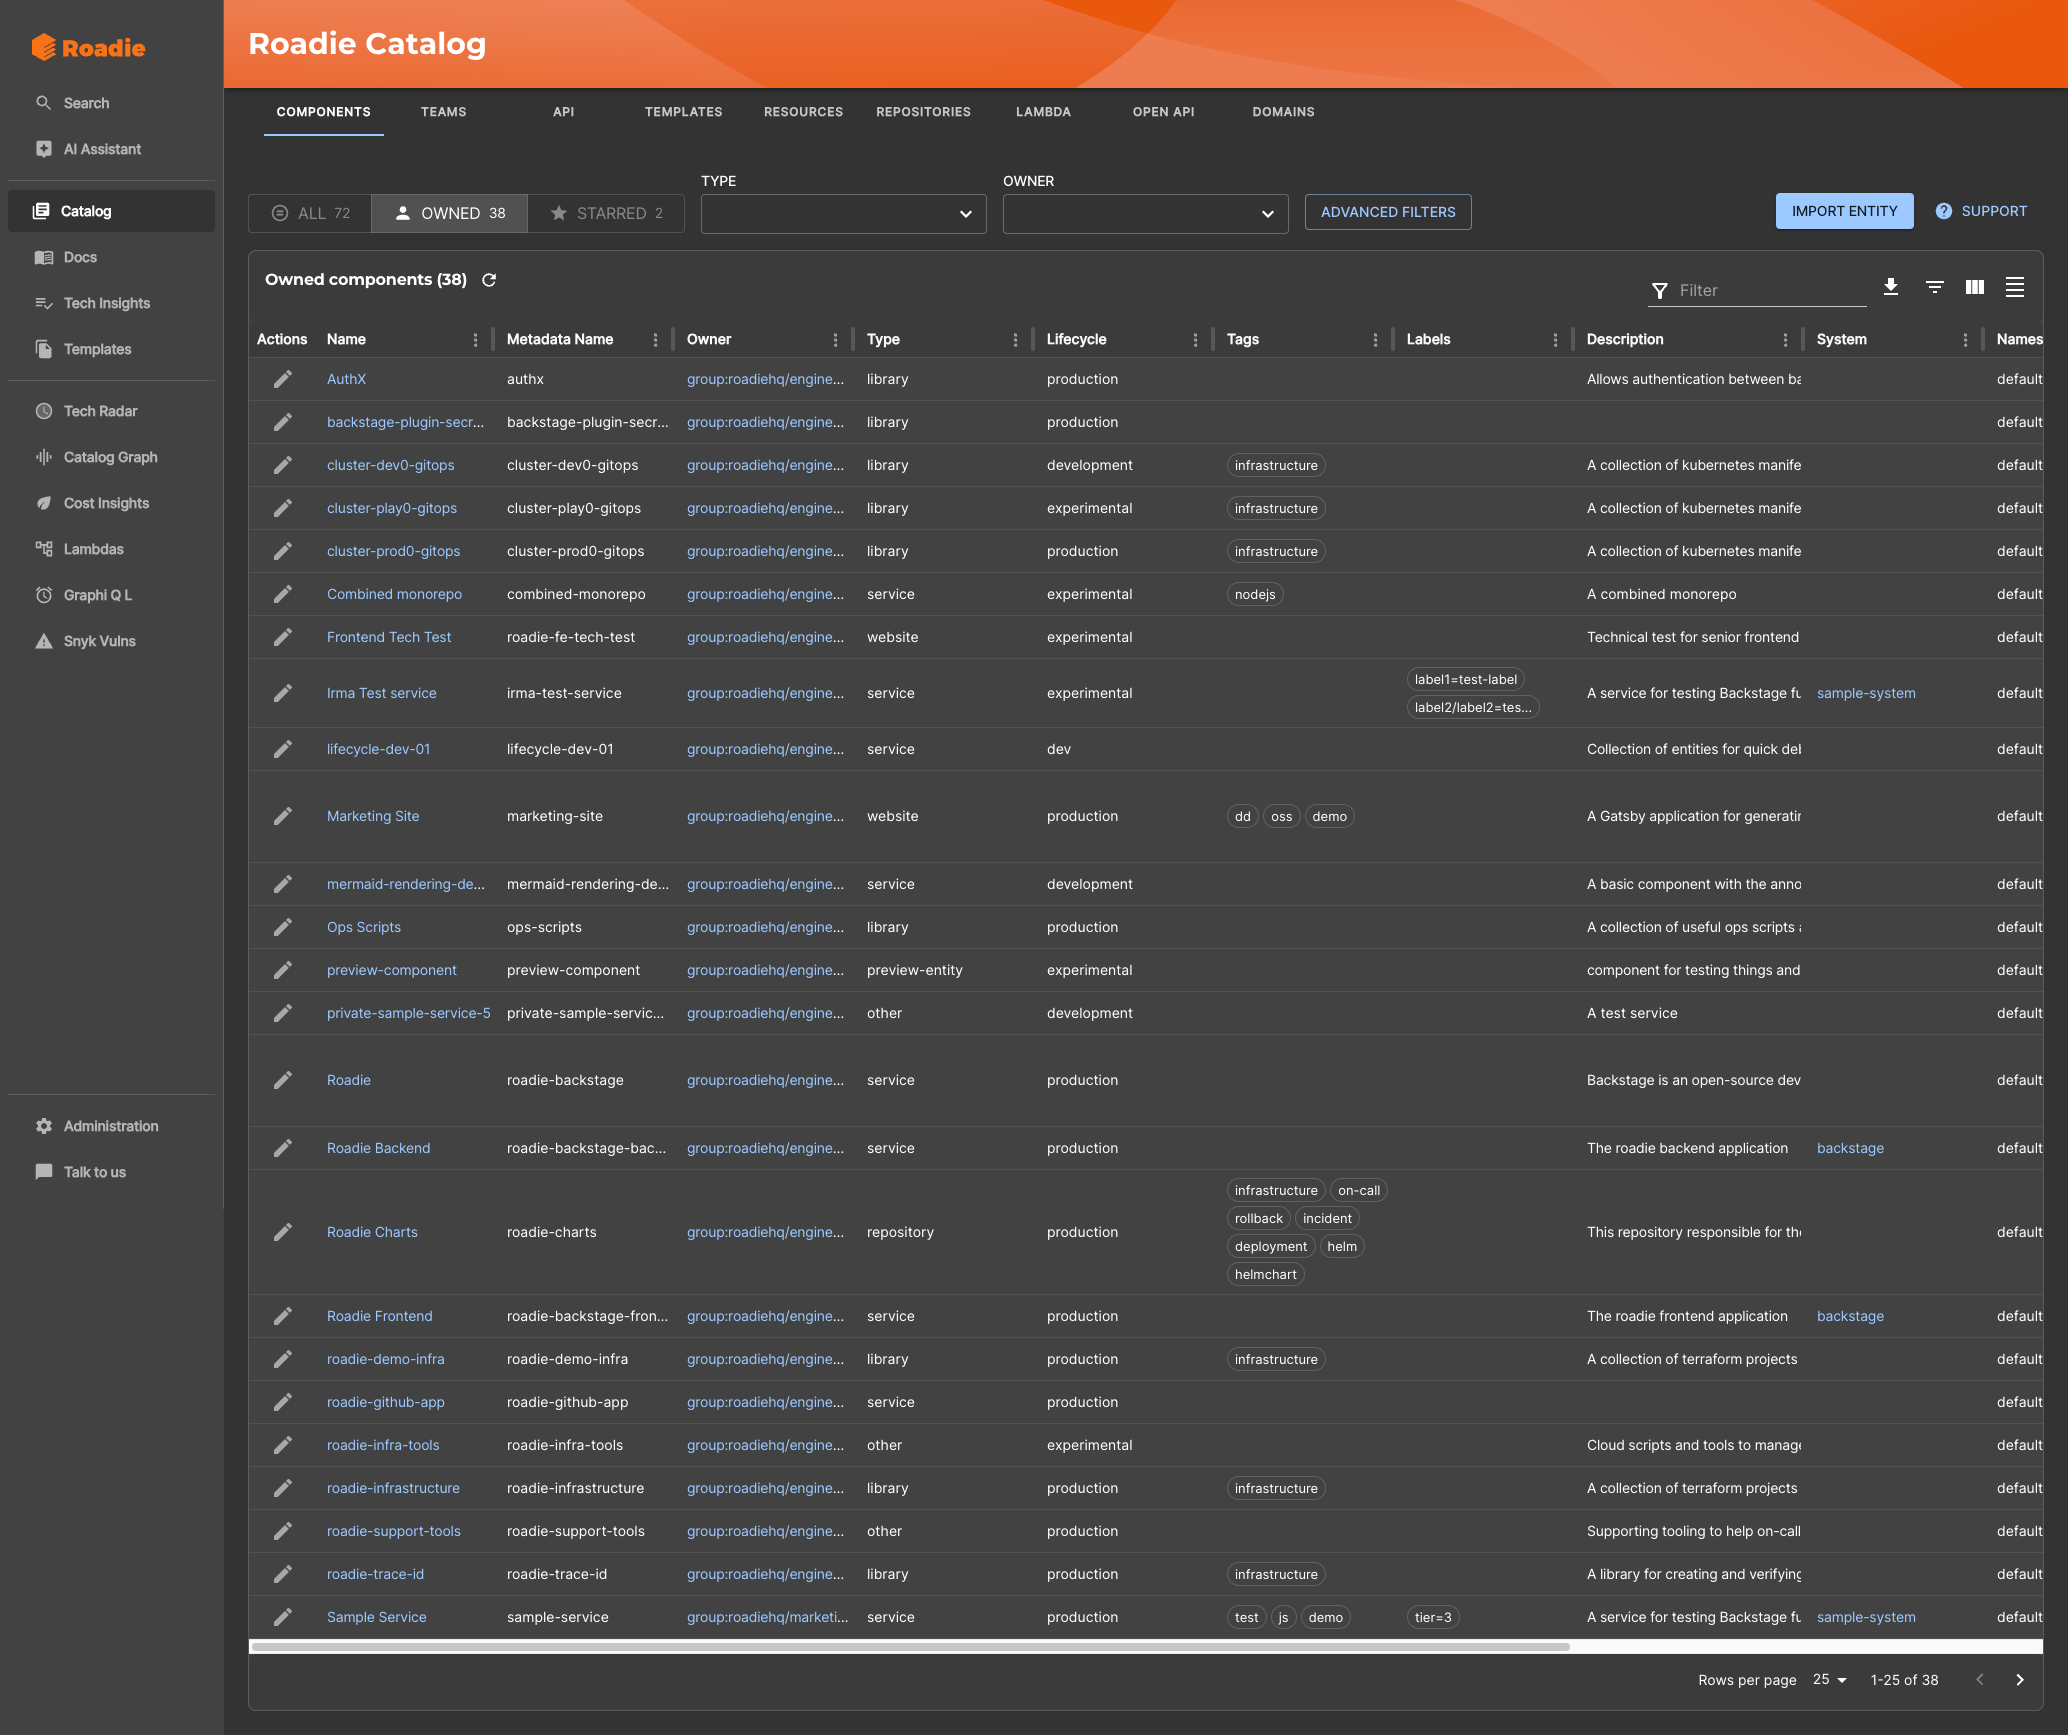Open the show columns icon
Viewport: 2068px width, 1735px height.
1975,287
